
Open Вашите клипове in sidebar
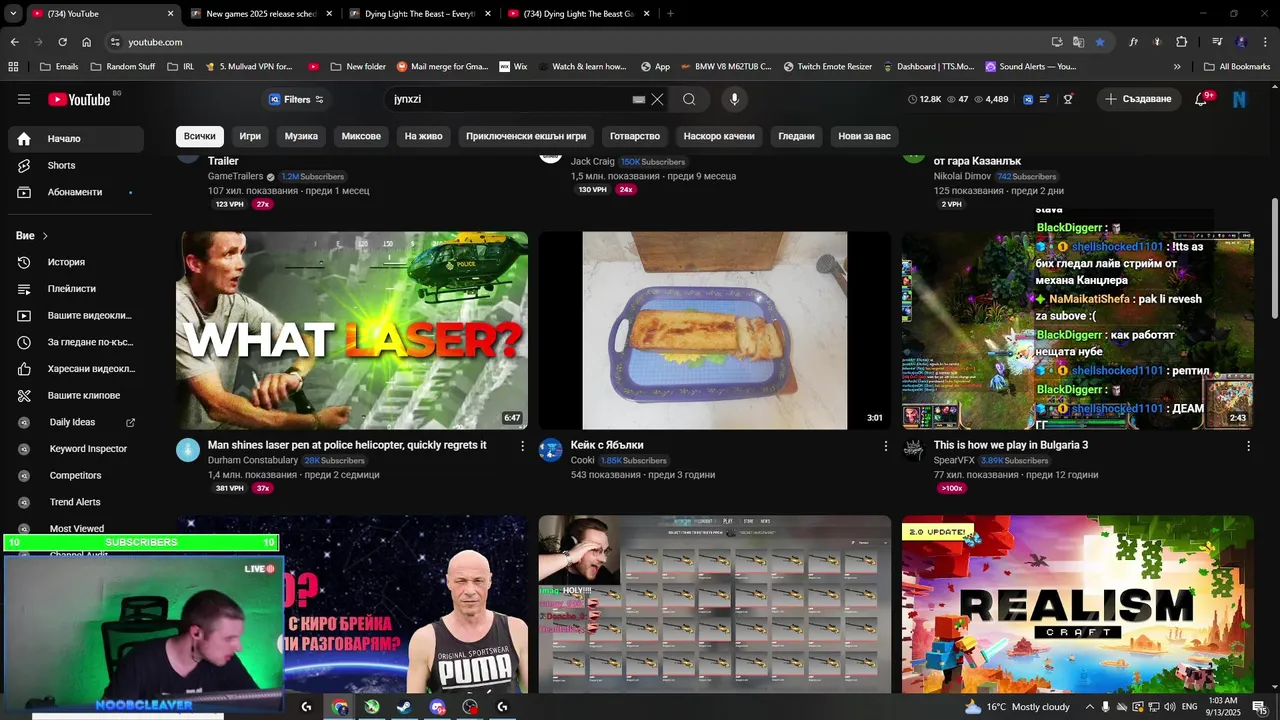pos(76,395)
